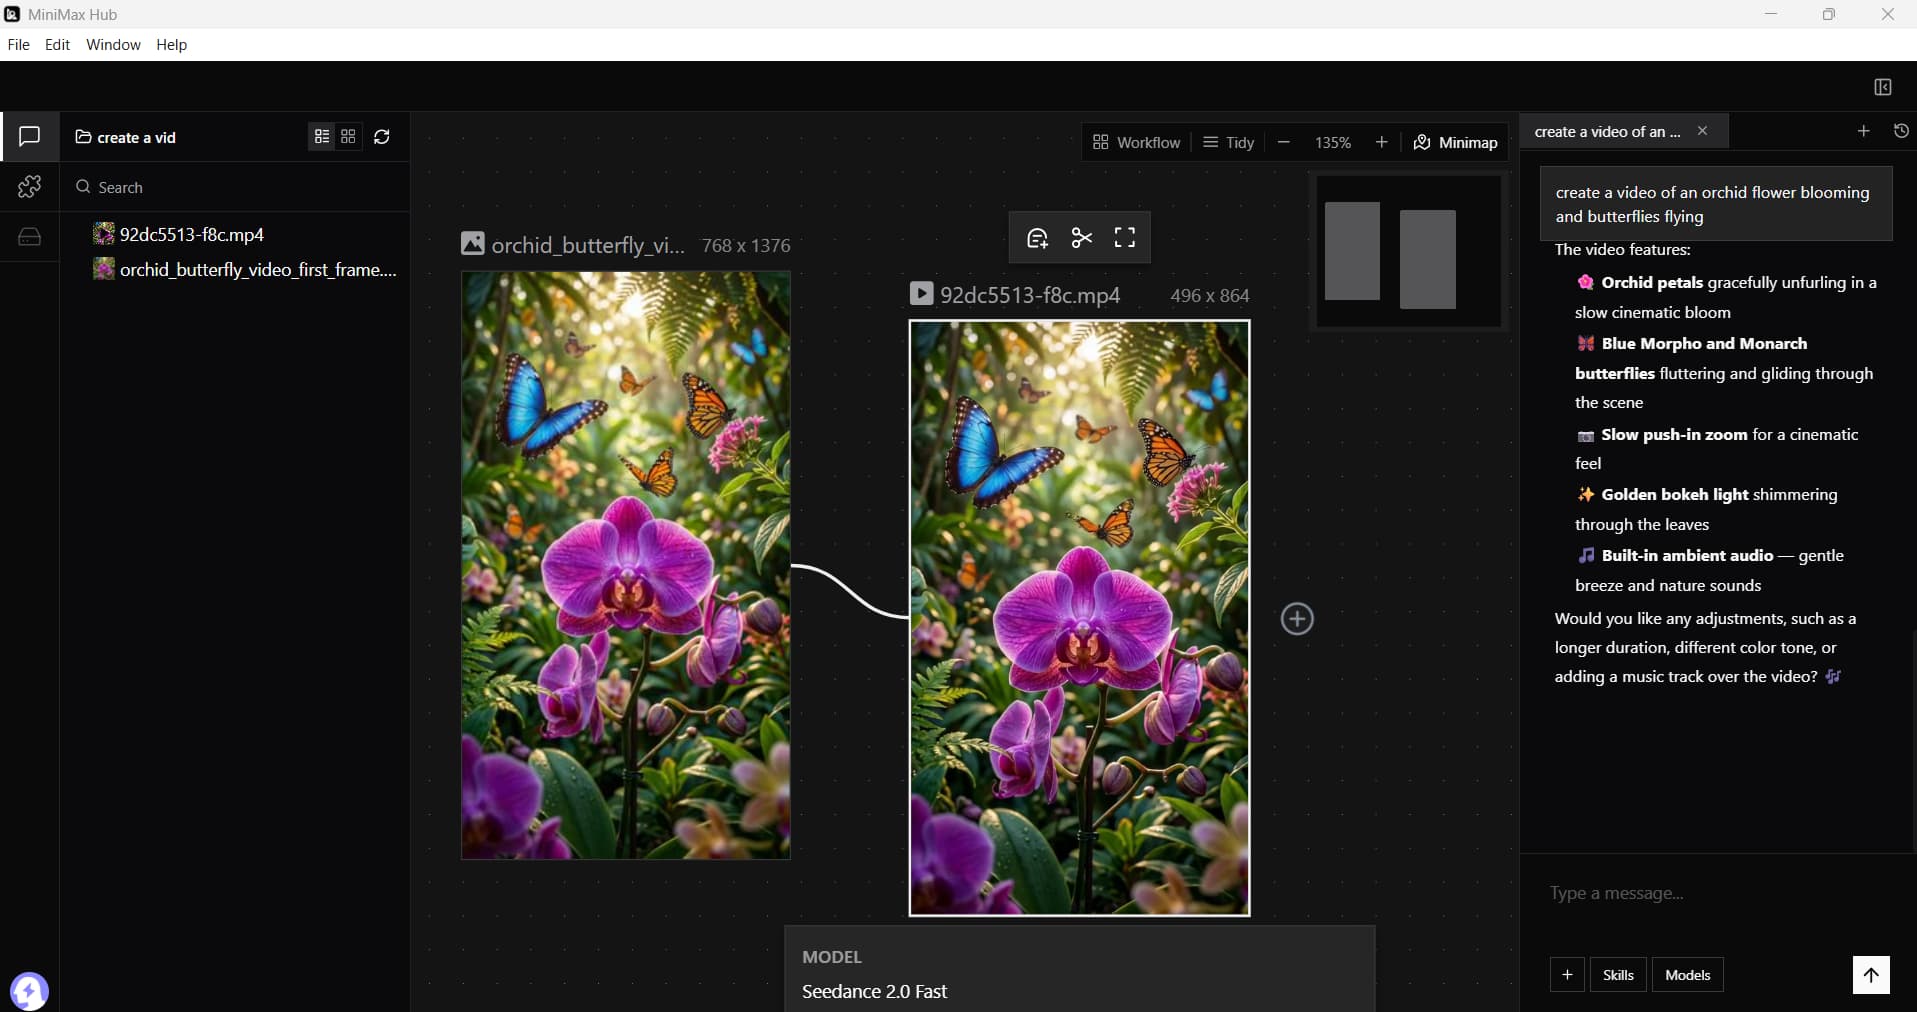Add a new node with circled plus
This screenshot has height=1012, width=1917.
click(x=1297, y=619)
